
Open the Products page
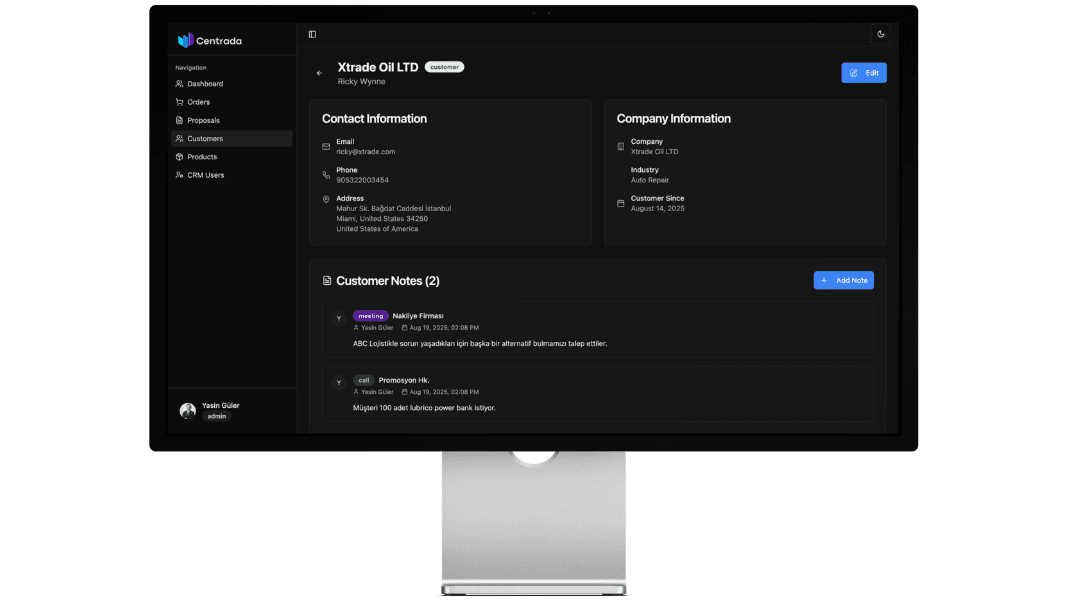click(x=202, y=157)
